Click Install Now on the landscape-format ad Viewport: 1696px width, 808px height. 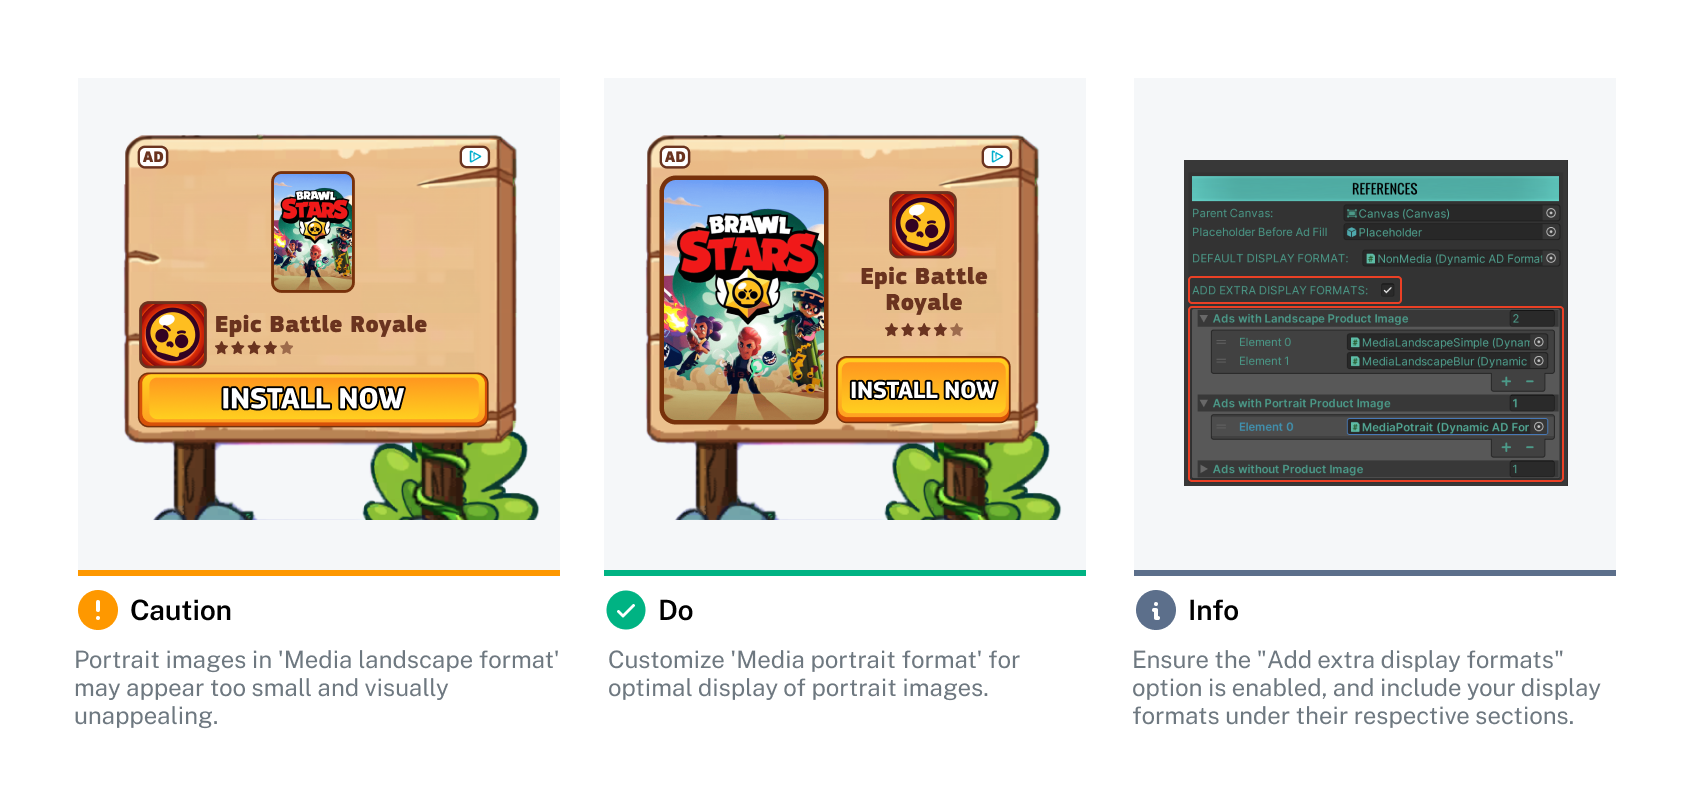313,399
